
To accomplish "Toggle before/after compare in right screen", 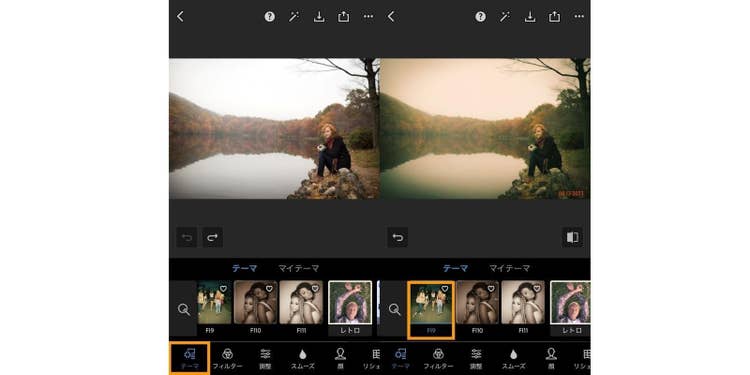I will coord(573,237).
